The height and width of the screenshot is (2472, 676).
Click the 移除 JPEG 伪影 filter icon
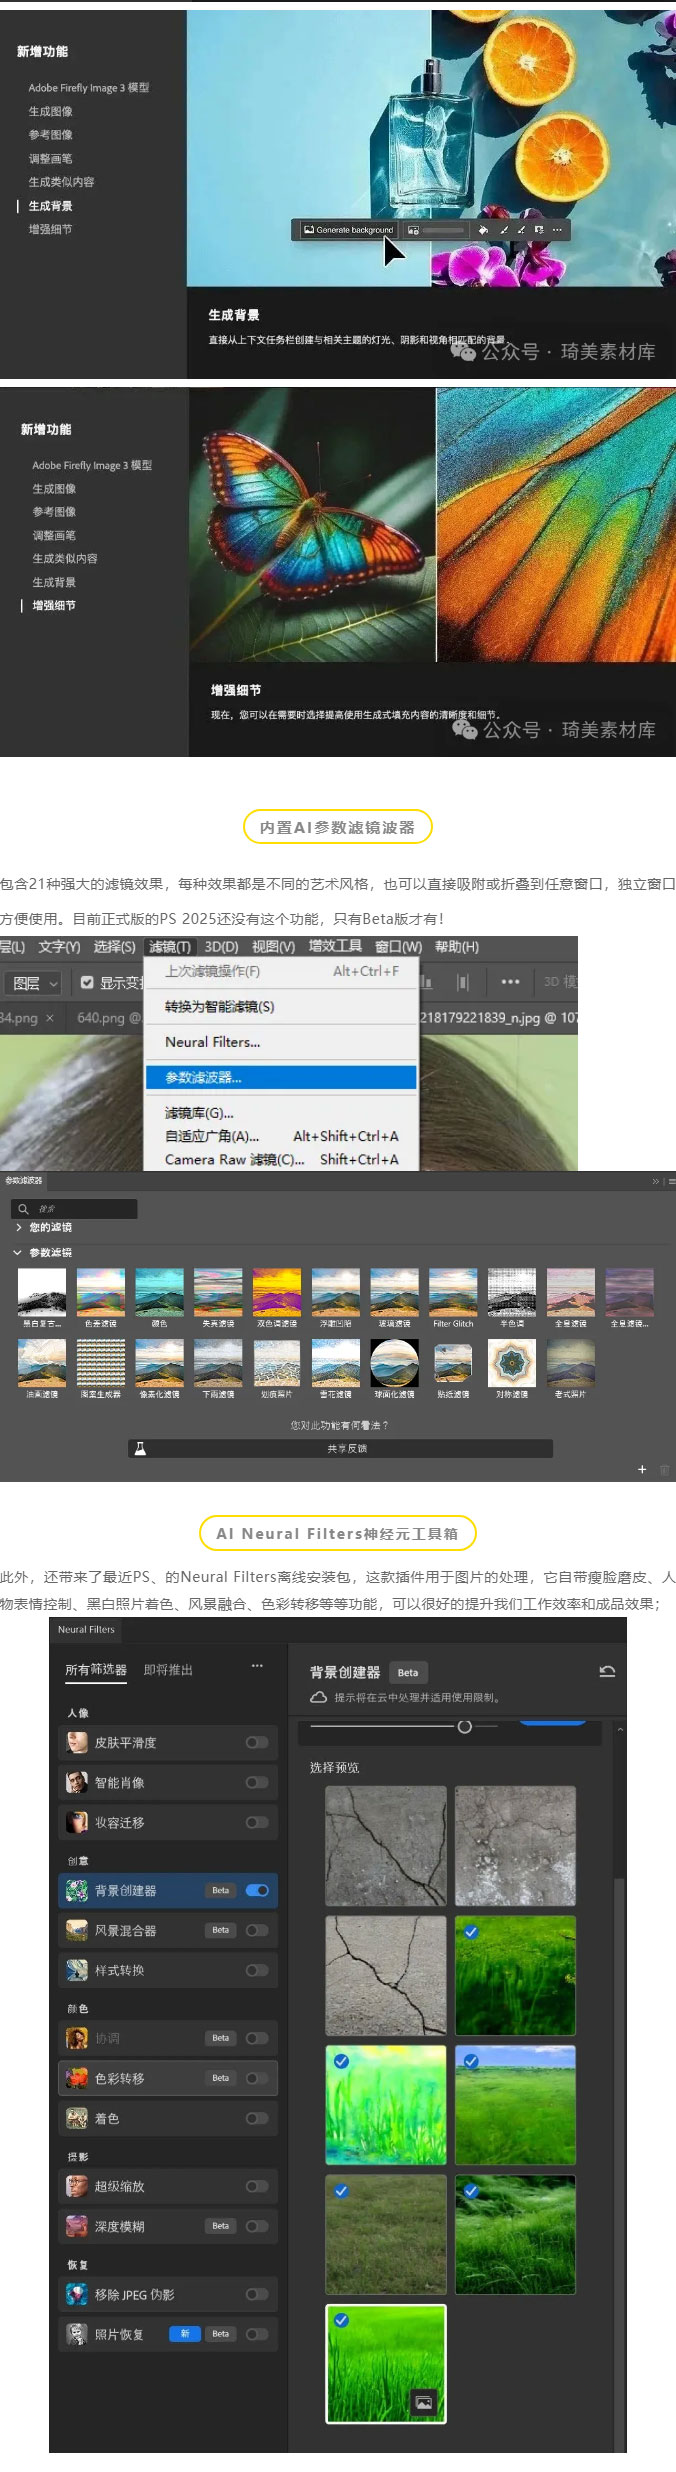pos(77,2294)
